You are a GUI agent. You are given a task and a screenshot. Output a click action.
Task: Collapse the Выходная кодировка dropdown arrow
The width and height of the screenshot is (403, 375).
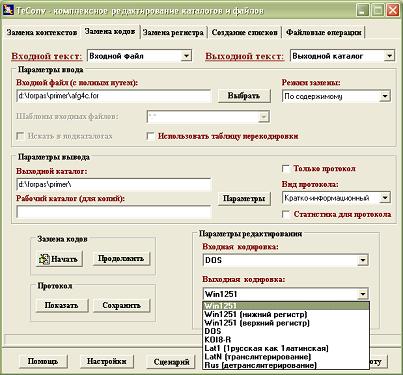click(x=363, y=294)
